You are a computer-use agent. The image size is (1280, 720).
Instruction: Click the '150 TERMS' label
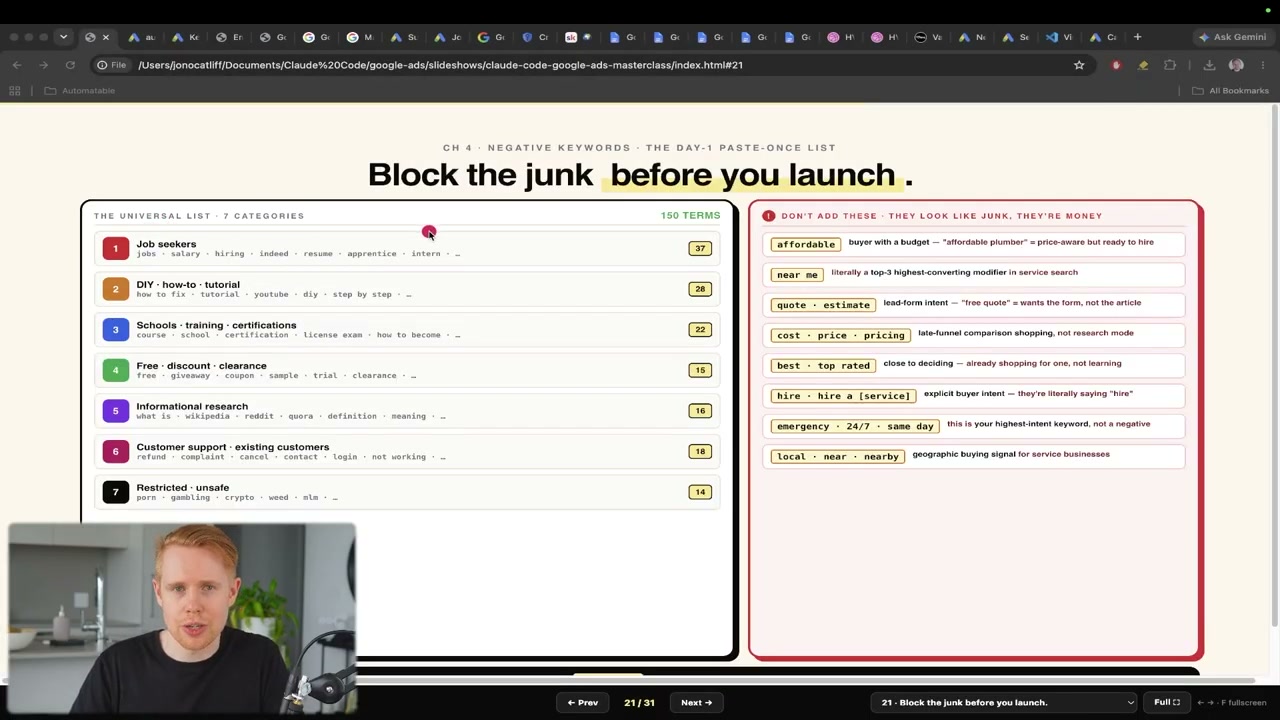coord(690,216)
